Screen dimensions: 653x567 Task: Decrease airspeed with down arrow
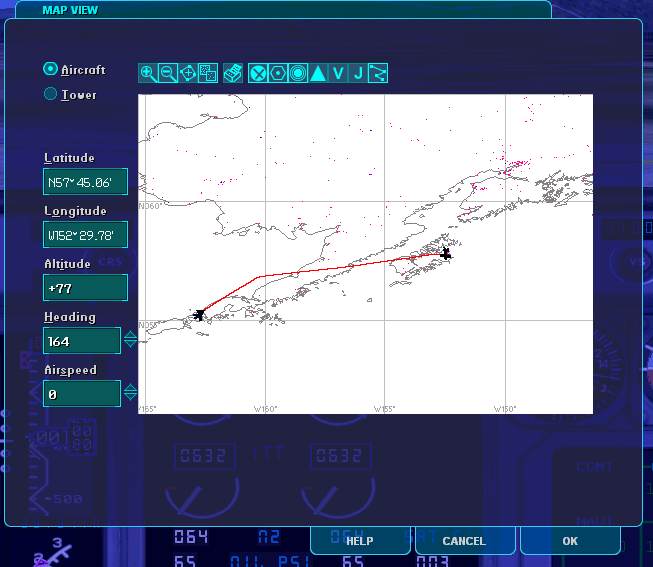(x=130, y=397)
